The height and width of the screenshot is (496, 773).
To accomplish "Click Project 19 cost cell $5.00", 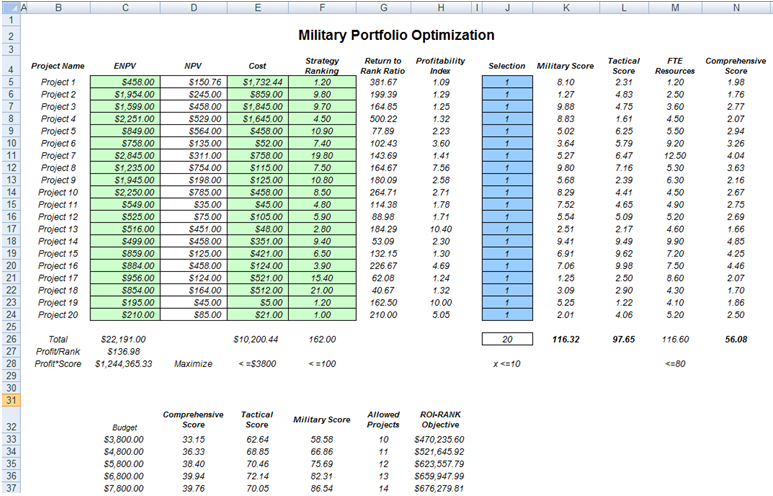I will (258, 303).
